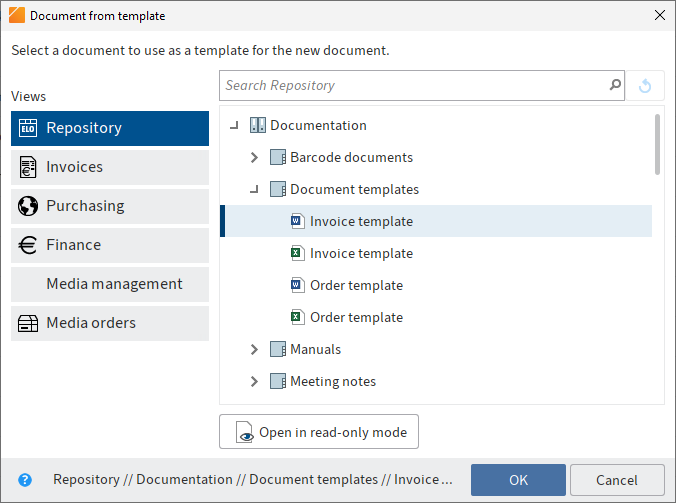Click the Excel icon of Invoice template
Image resolution: width=676 pixels, height=503 pixels.
tap(297, 253)
